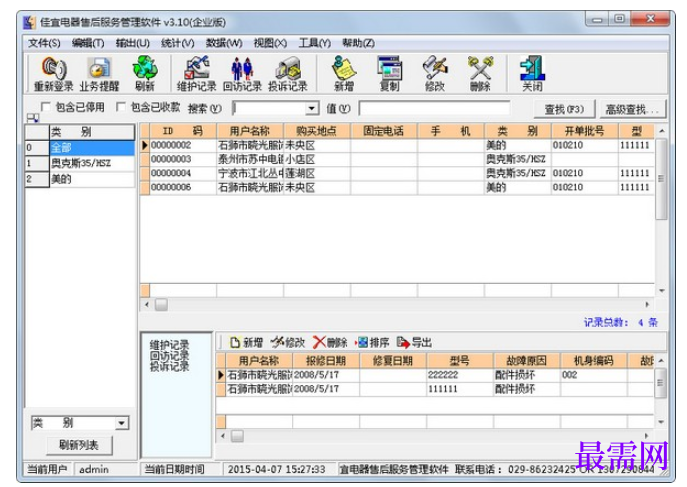Open the 类别 dropdown at bottom left
This screenshot has height=487, width=687.
coord(121,423)
